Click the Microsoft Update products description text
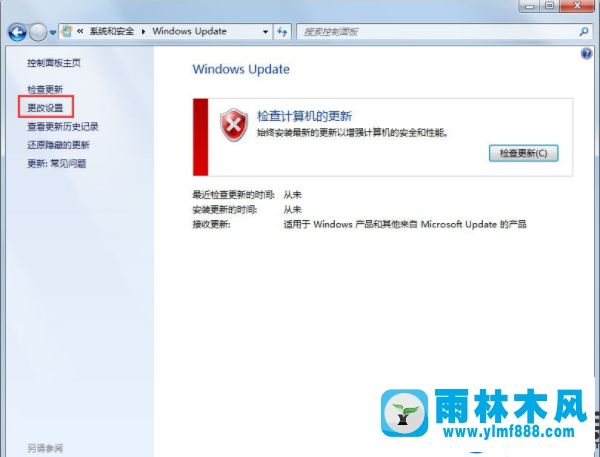This screenshot has width=600, height=457. [405, 224]
